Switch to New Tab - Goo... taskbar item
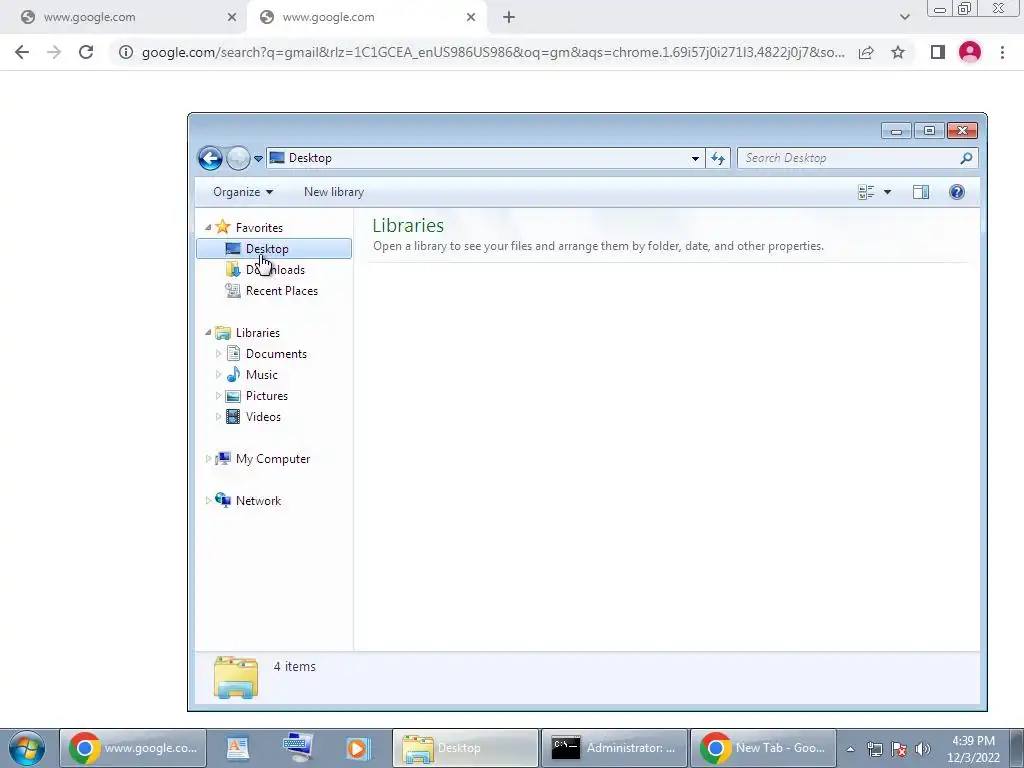The height and width of the screenshot is (768, 1024). point(763,748)
